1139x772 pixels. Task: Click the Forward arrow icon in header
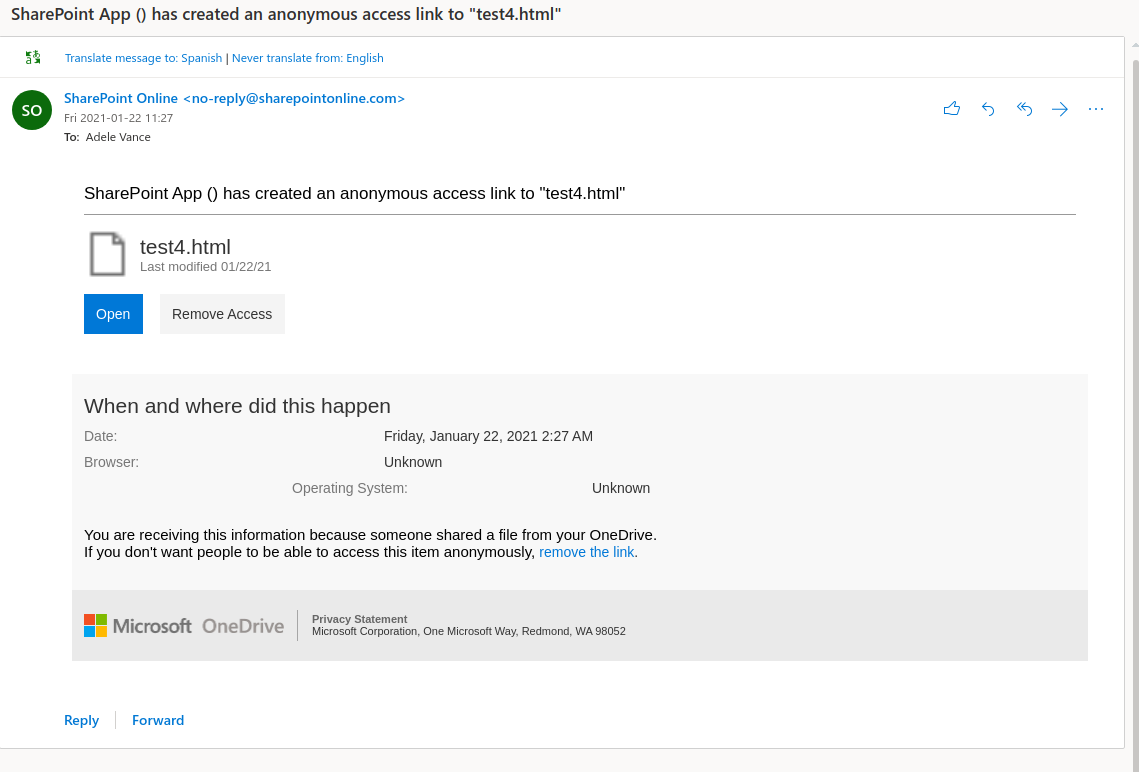pos(1060,109)
